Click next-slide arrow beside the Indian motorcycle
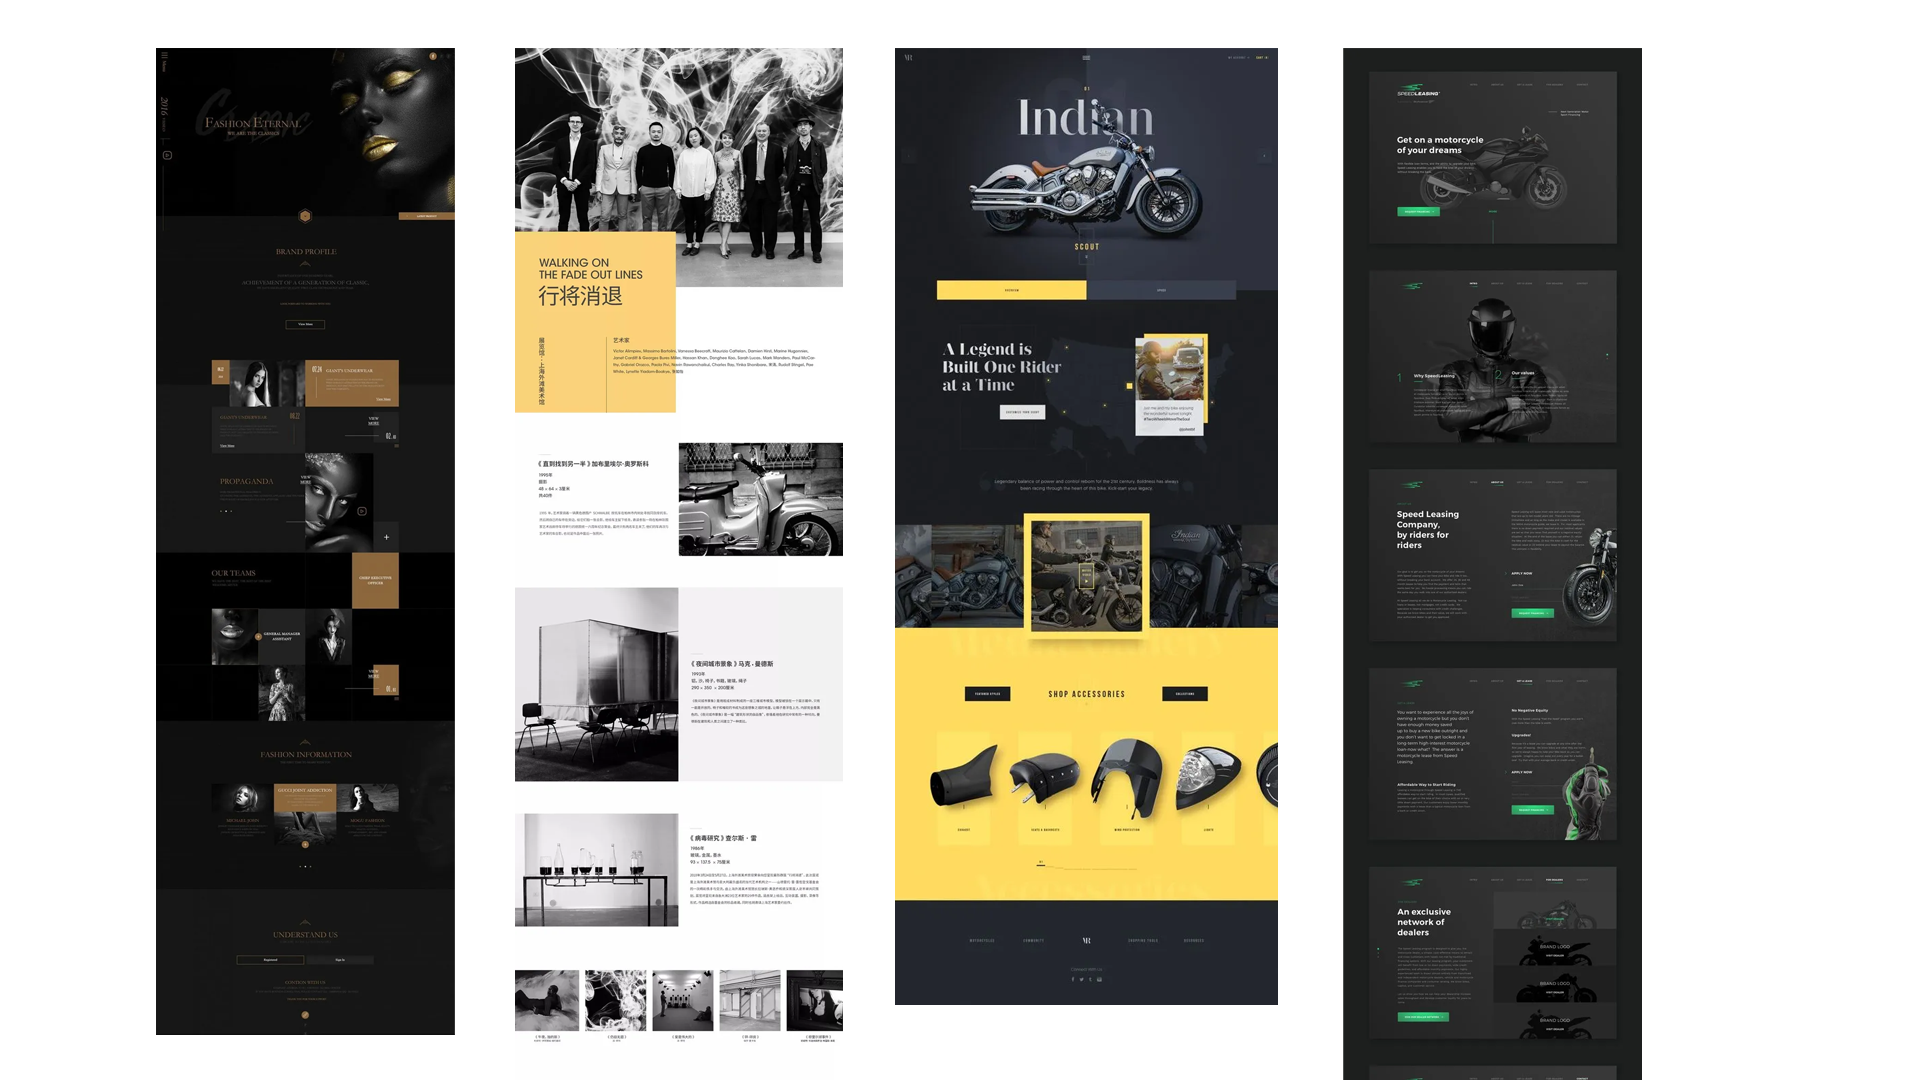The height and width of the screenshot is (1080, 1920). [1264, 156]
